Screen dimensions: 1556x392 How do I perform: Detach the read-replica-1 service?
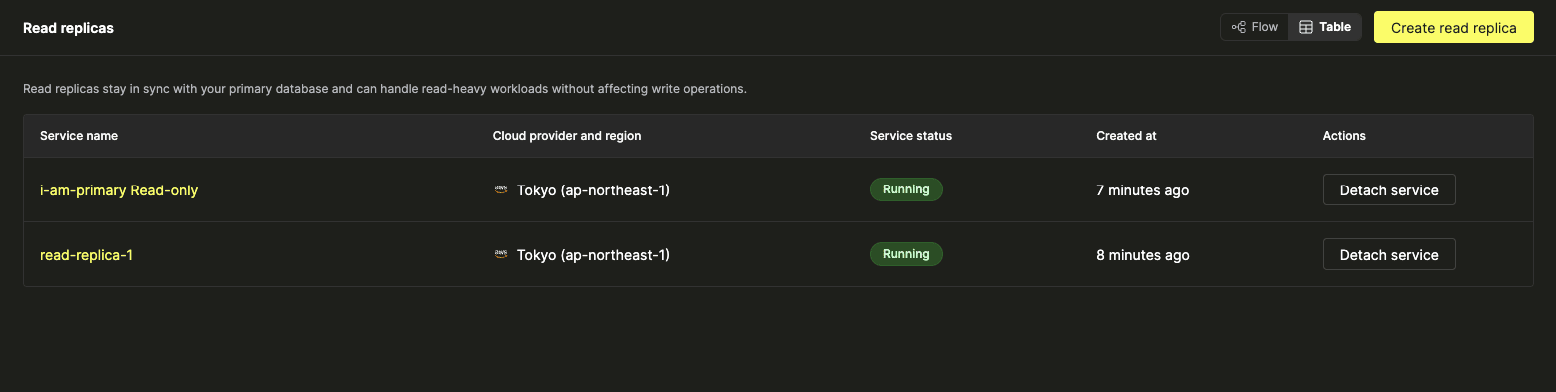[x=1389, y=255]
